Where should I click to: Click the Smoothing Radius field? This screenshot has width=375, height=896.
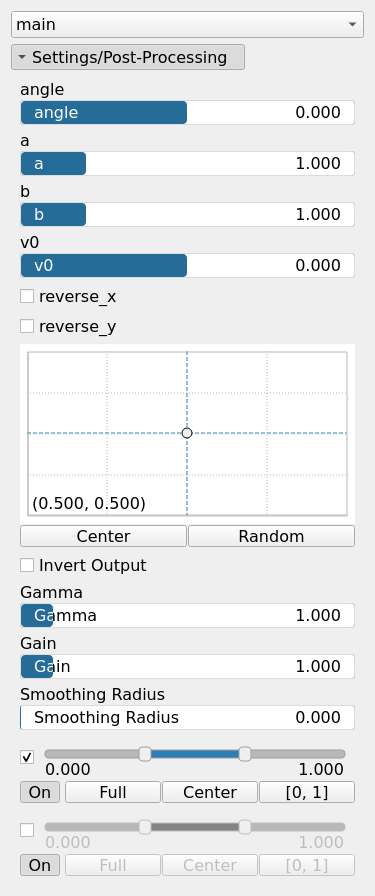tap(188, 717)
